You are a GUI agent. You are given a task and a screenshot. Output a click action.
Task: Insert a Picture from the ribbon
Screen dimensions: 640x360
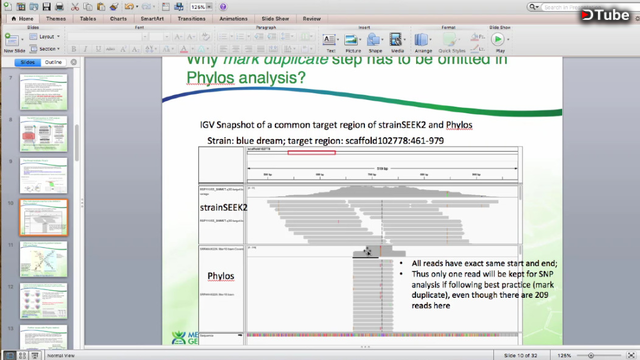(x=353, y=43)
